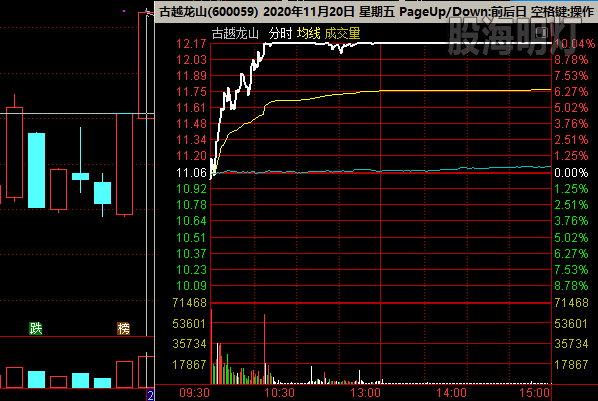598x401 pixels.
Task: Click the 星期五 weekday label
Action: (377, 11)
